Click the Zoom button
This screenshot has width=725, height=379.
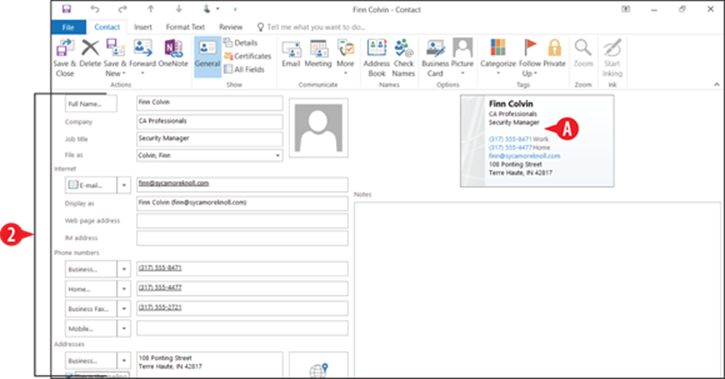click(583, 53)
